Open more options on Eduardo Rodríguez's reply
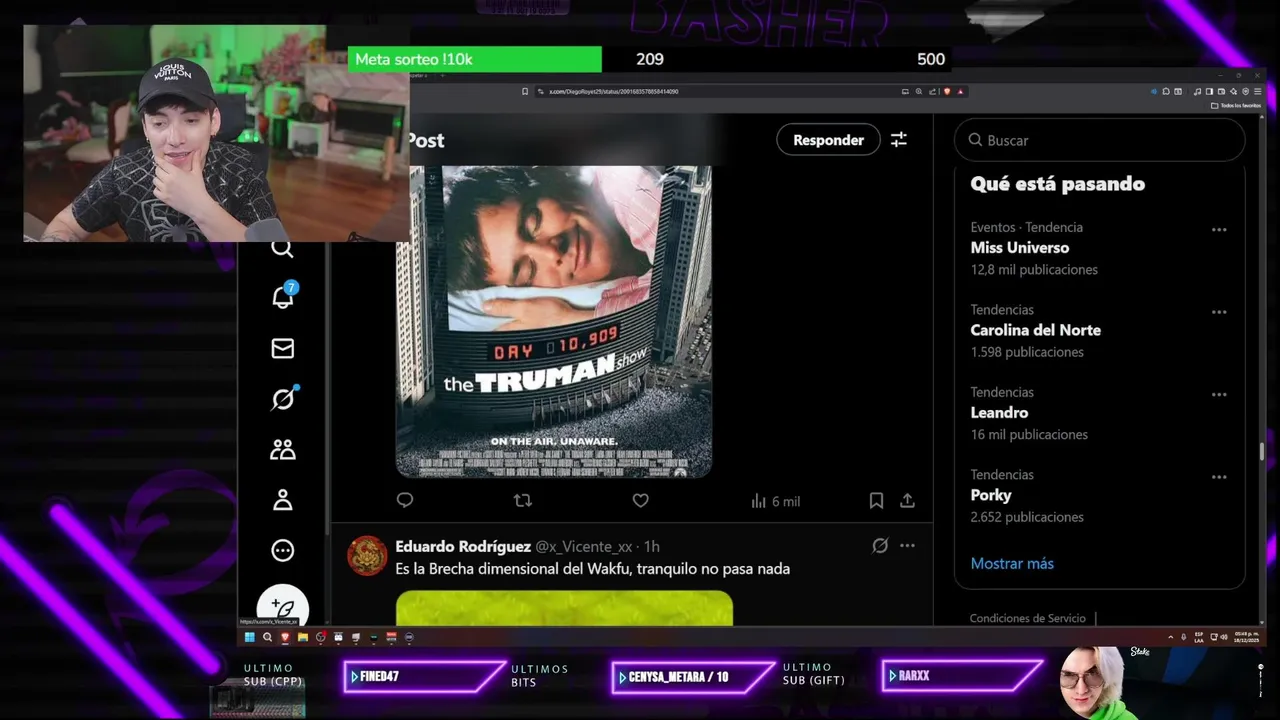This screenshot has height=720, width=1280. 907,546
